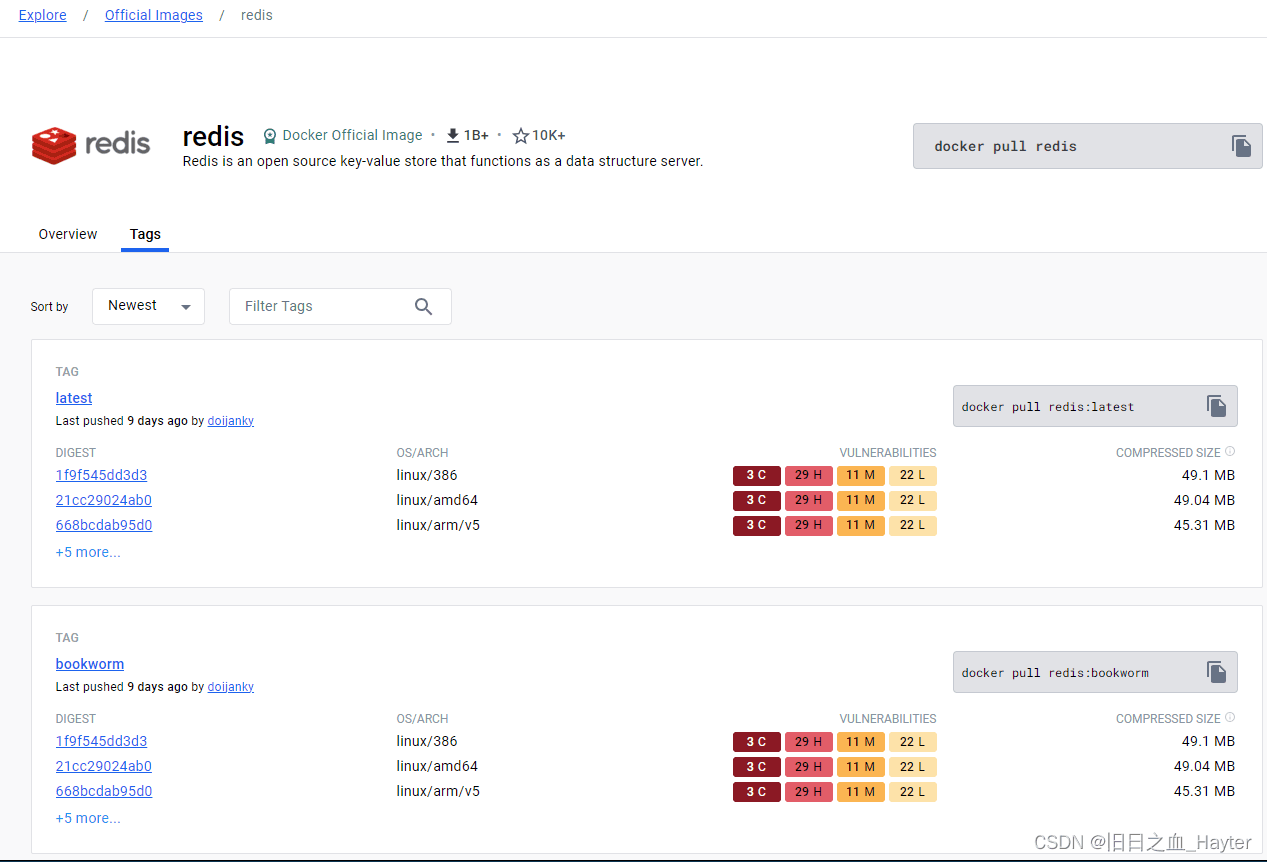Viewport: 1267px width, 862px height.
Task: Click the Filter Tags input field
Action: click(340, 306)
